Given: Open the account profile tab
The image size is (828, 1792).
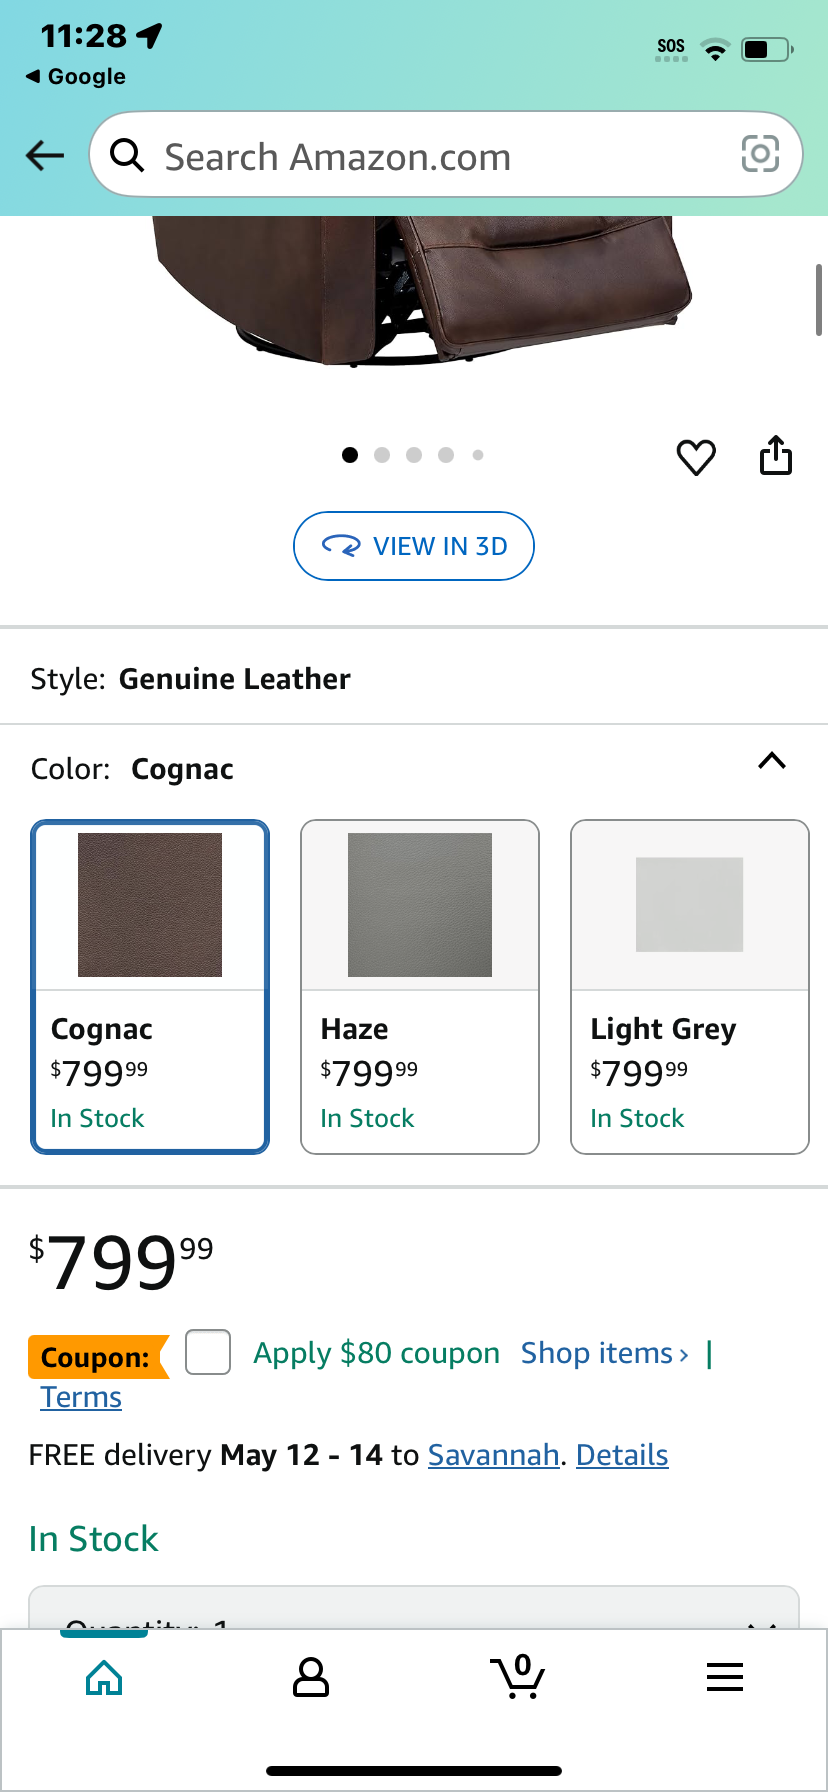Looking at the screenshot, I should pos(311,1677).
